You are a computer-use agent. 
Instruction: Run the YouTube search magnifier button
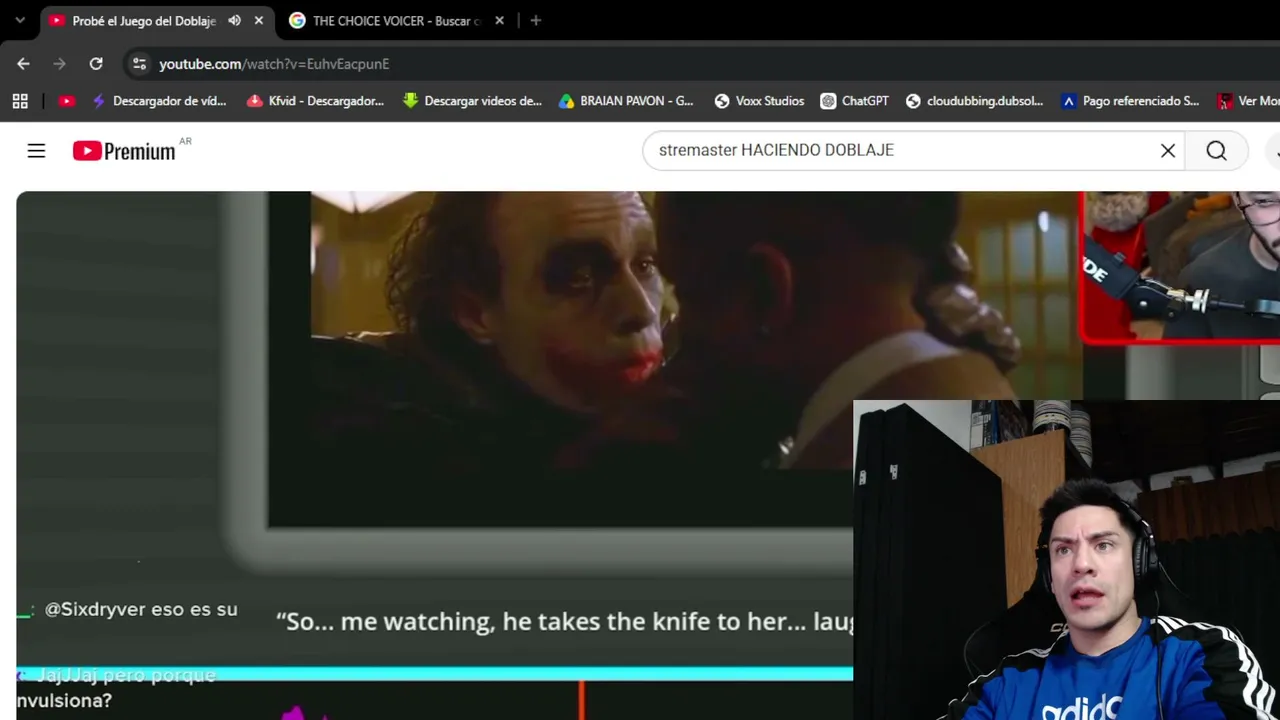(x=1216, y=150)
